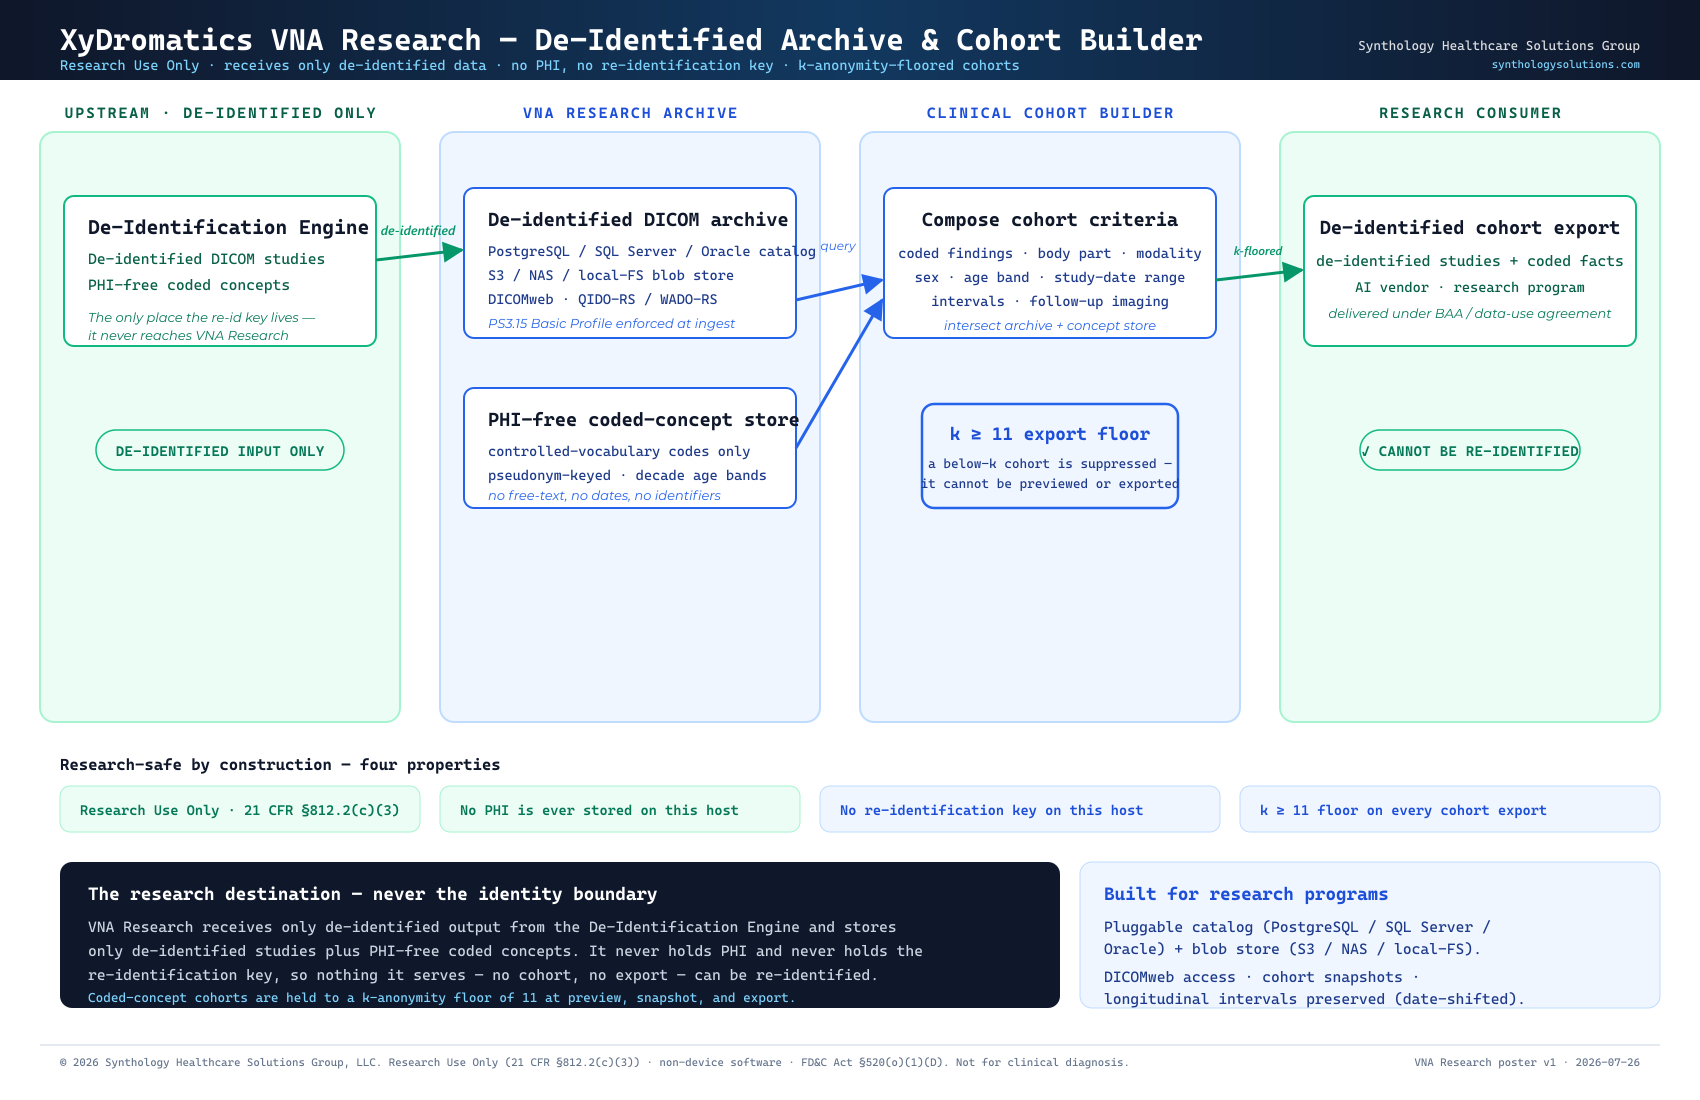Click the 'DE-IDENTIFIED INPUT ONLY' pill
The height and width of the screenshot is (1100, 1700).
click(x=220, y=450)
